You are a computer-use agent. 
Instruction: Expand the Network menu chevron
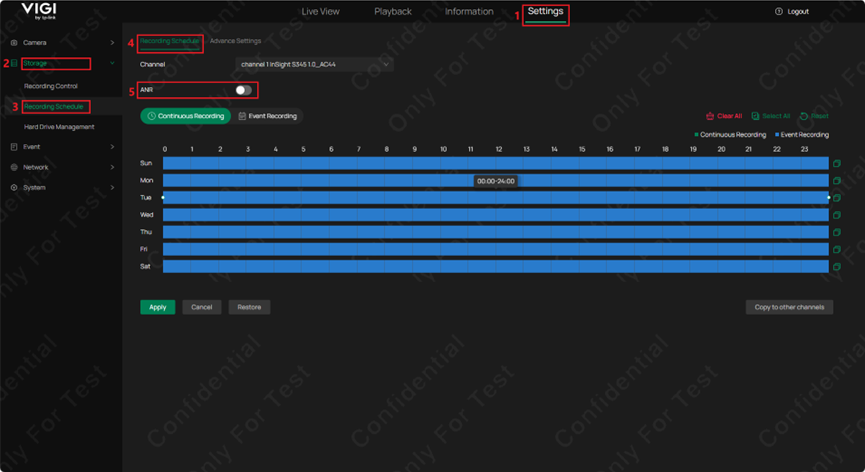(112, 167)
